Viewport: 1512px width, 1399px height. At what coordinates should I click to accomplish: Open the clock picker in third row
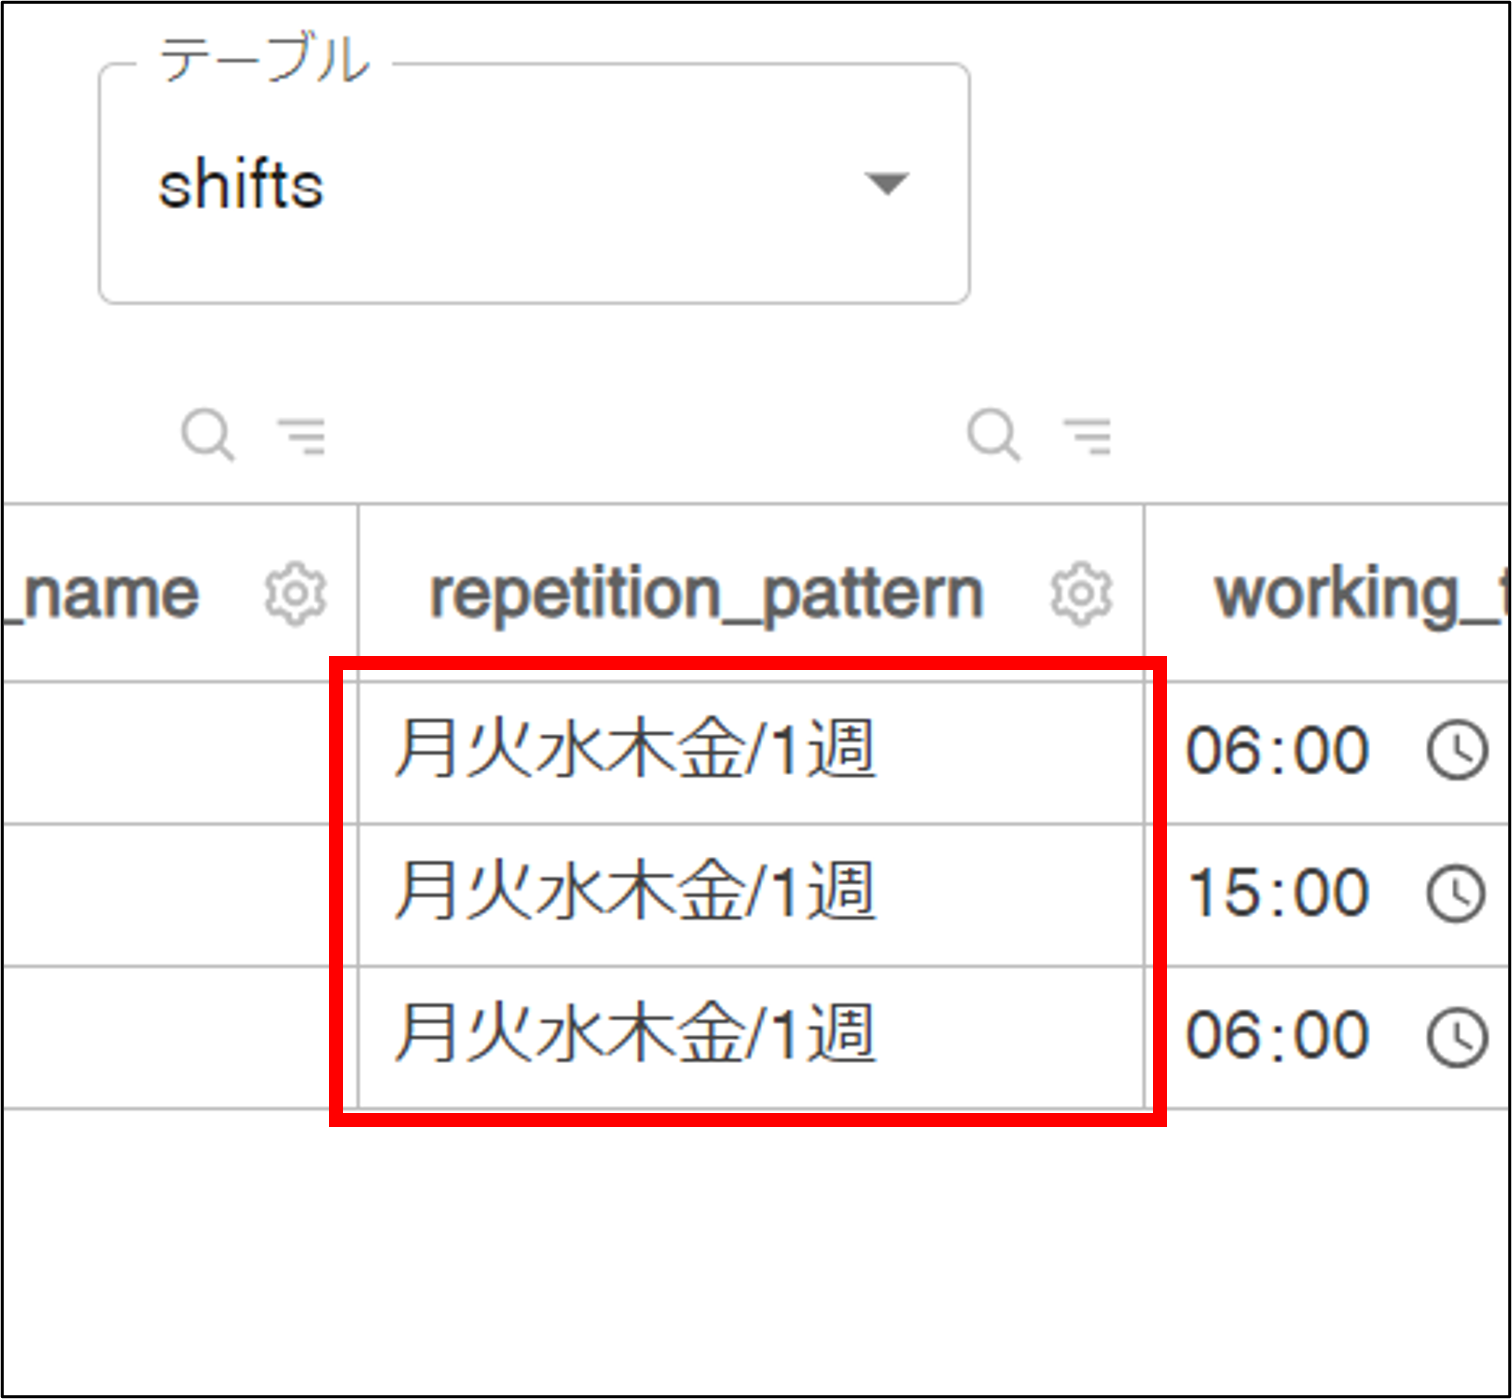coord(1457,1037)
